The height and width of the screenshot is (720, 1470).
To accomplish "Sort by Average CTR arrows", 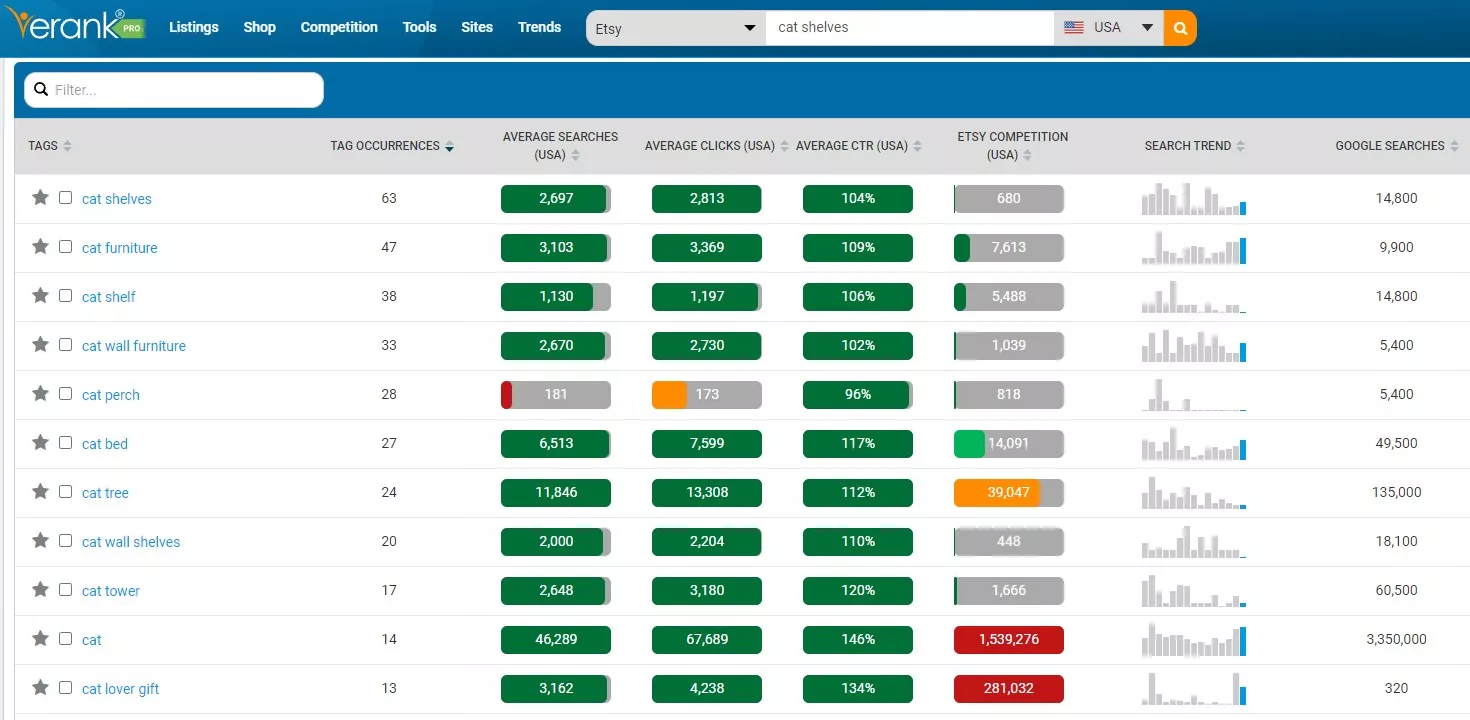I will click(x=917, y=146).
